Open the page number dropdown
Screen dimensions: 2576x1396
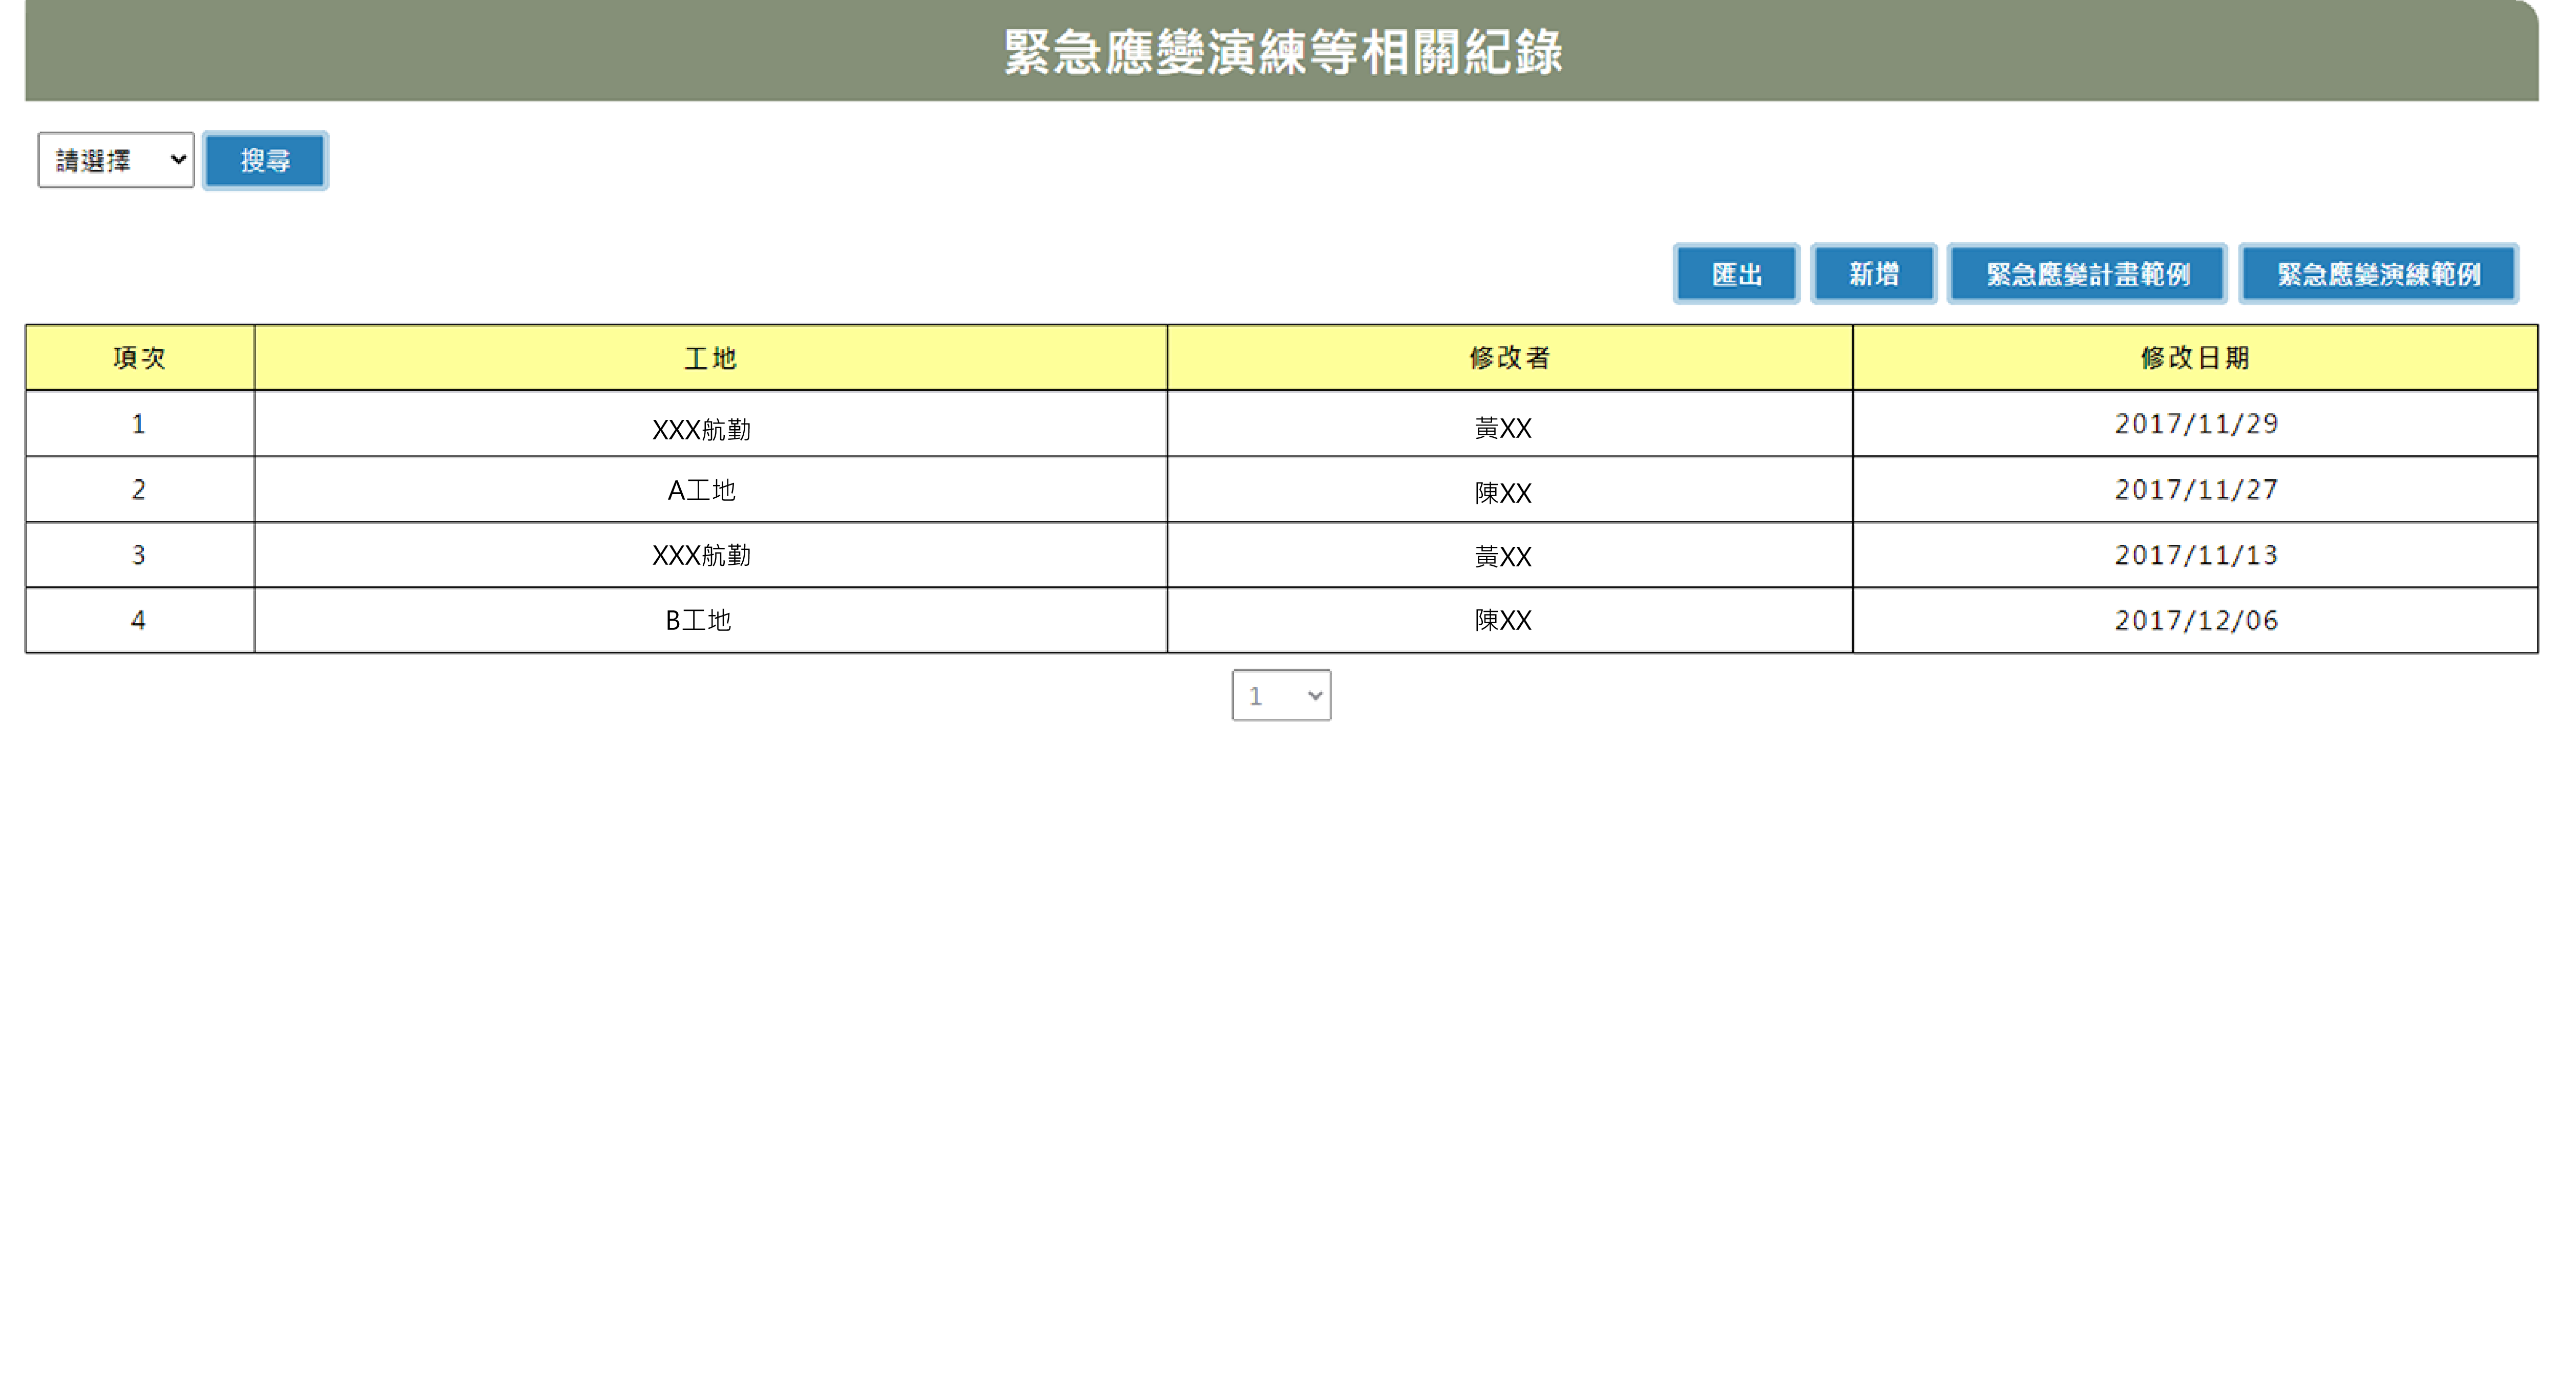(1281, 695)
